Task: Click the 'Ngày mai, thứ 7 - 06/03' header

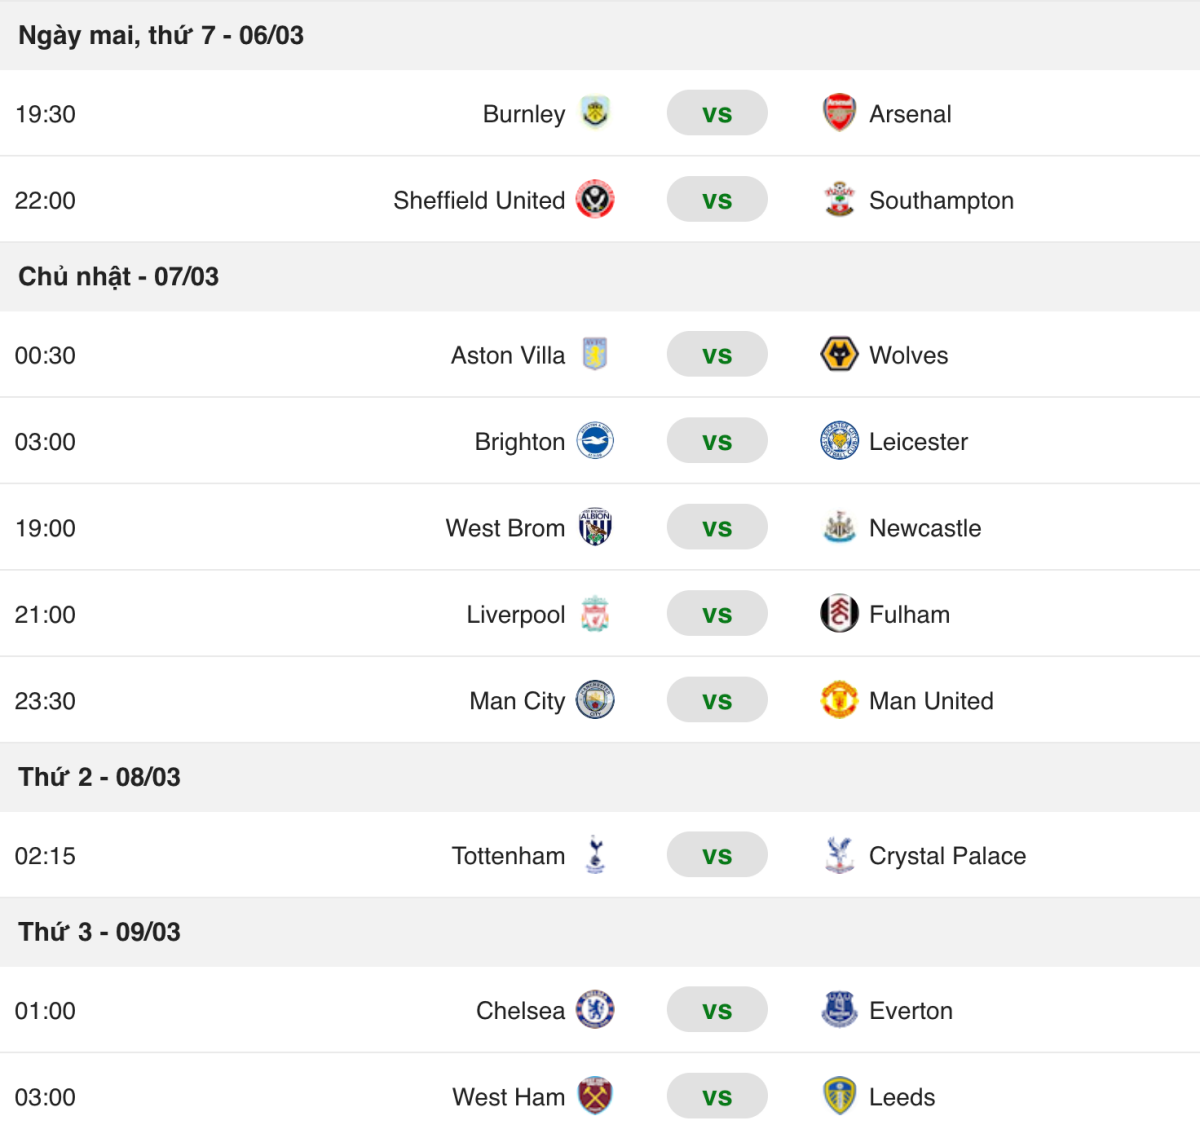Action: (x=160, y=35)
